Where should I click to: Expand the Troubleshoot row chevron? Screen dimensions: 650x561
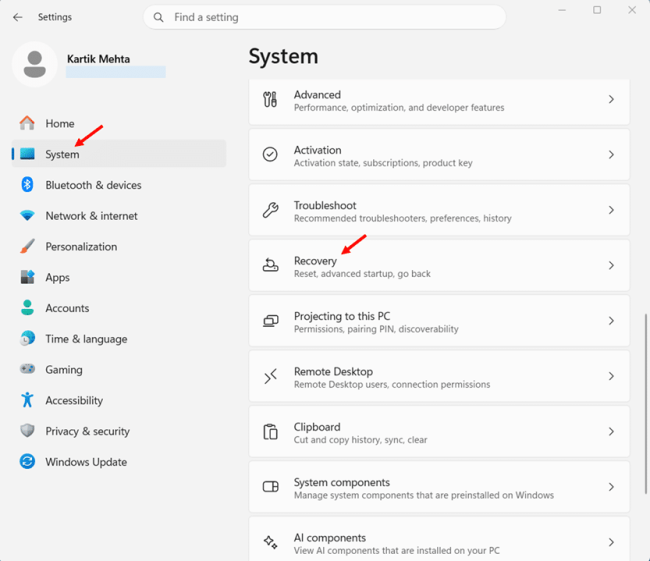(x=611, y=210)
